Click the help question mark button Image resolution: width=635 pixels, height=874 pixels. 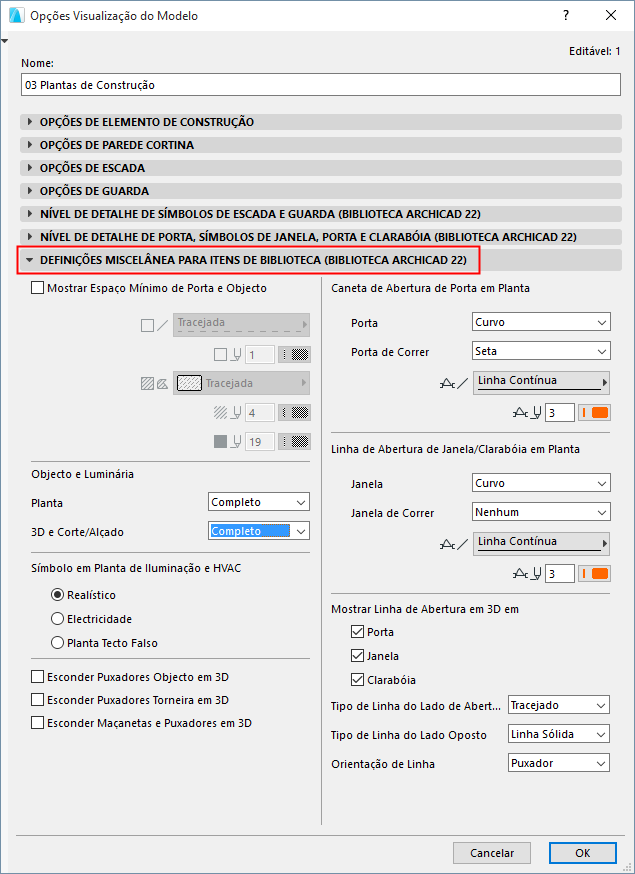566,16
